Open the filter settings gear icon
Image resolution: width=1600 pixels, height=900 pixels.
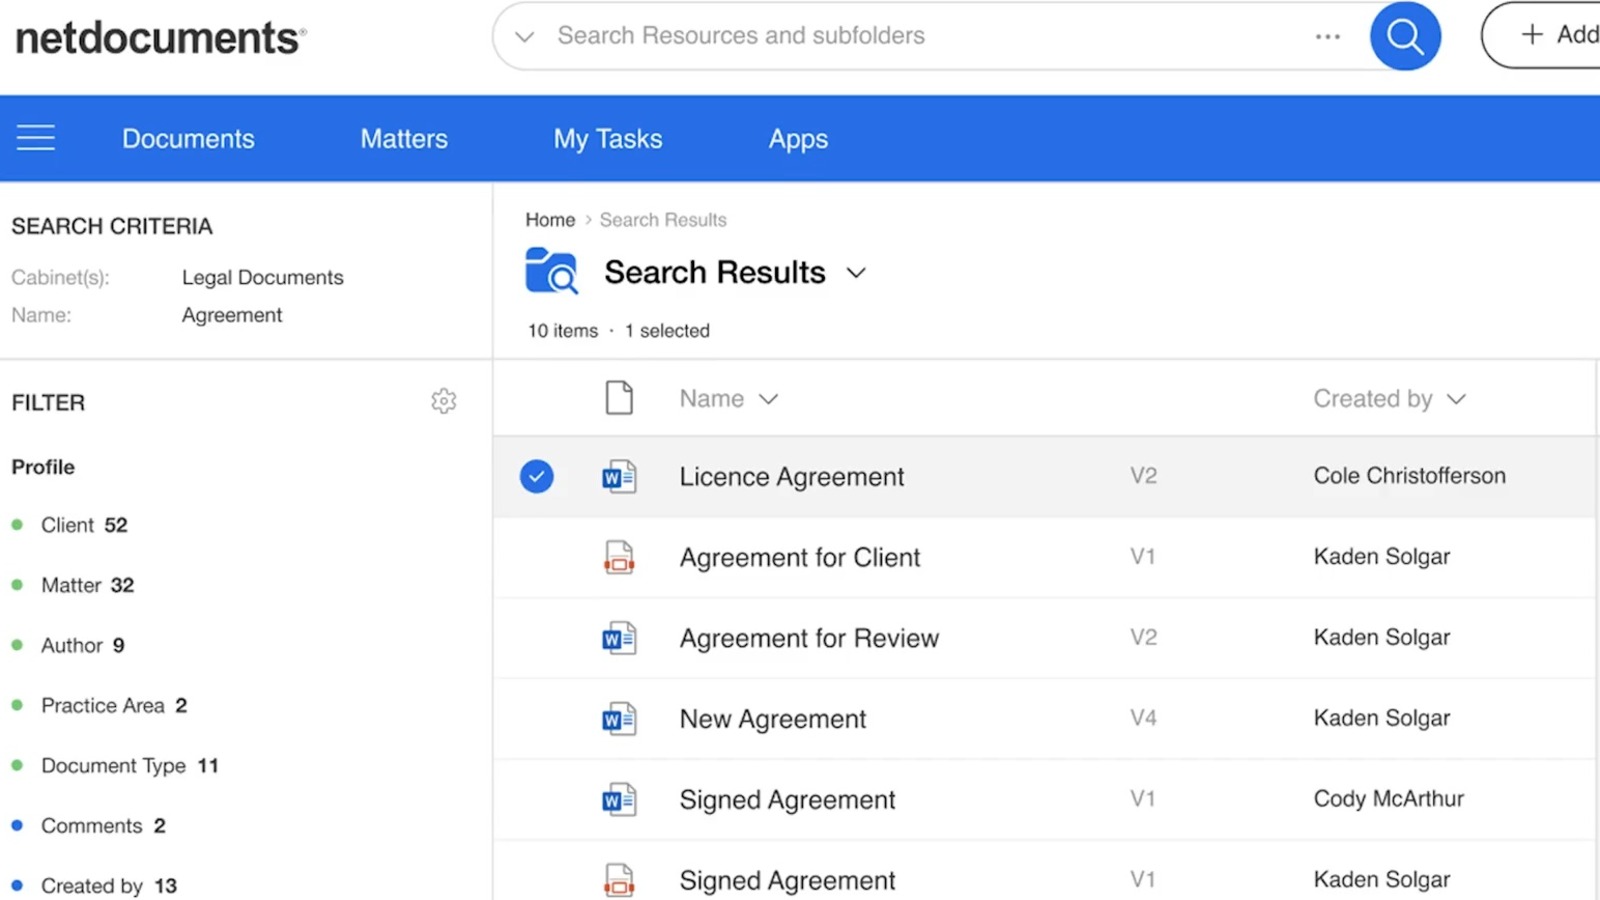(444, 400)
